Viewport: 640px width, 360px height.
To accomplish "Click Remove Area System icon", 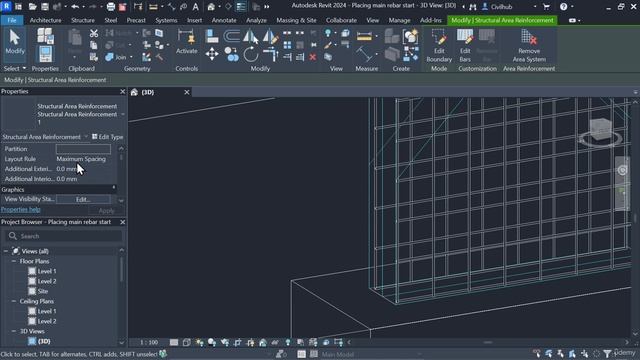I will (x=529, y=46).
